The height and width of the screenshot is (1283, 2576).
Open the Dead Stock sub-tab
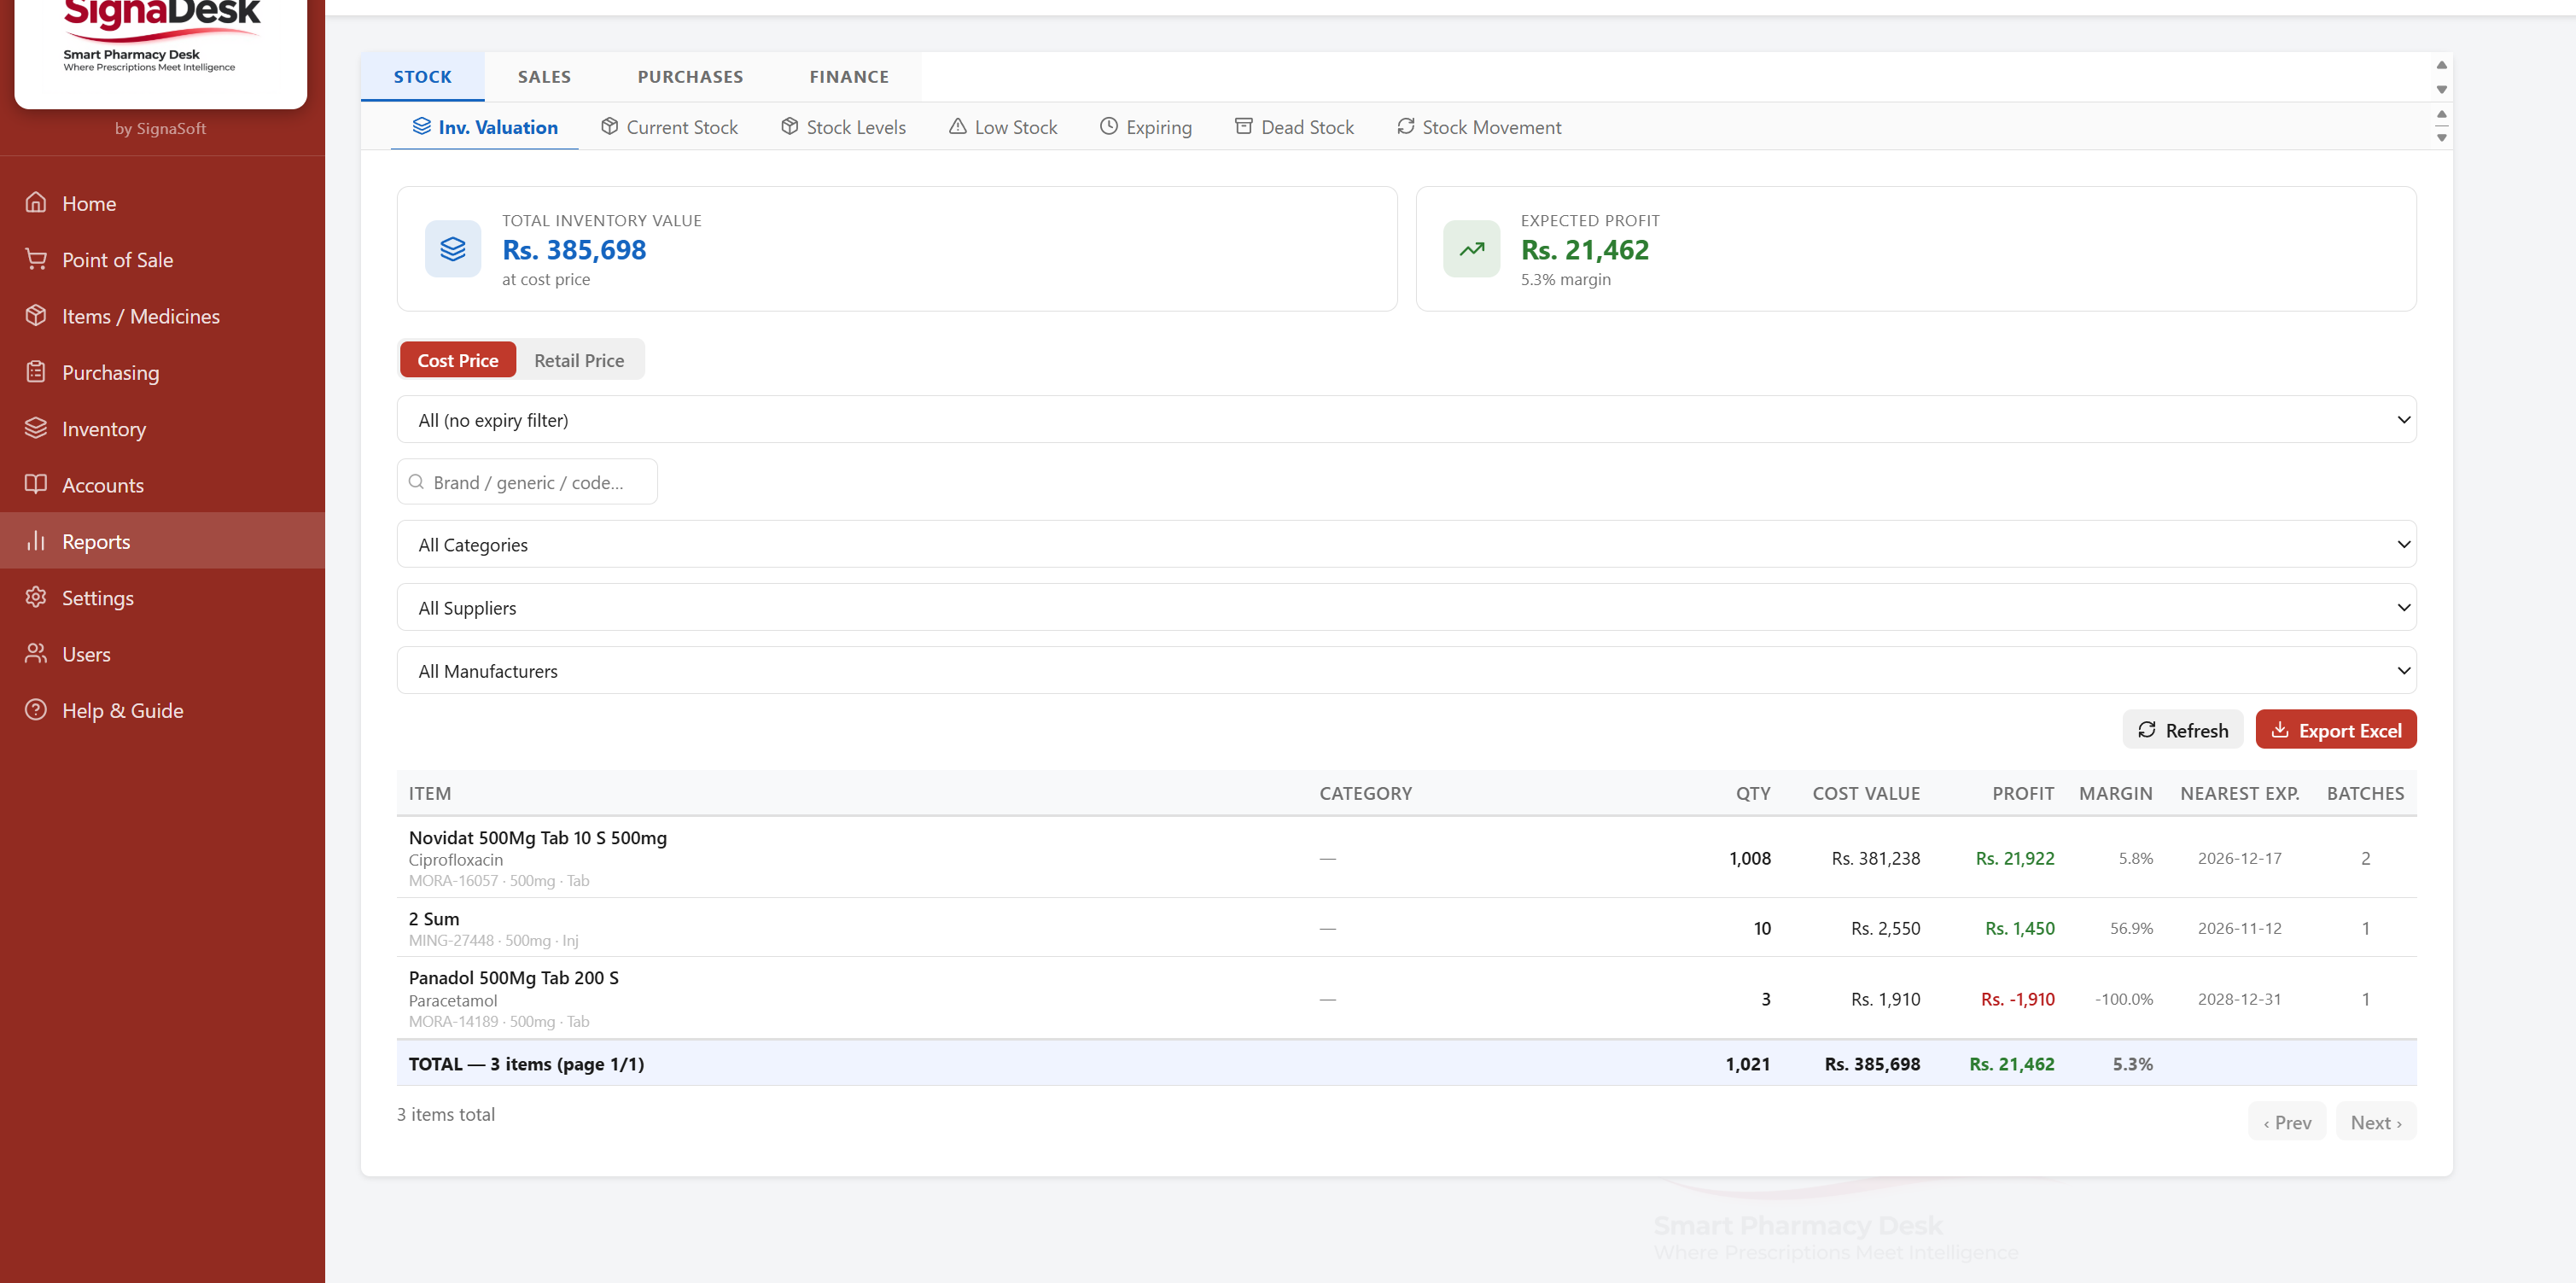(1294, 127)
